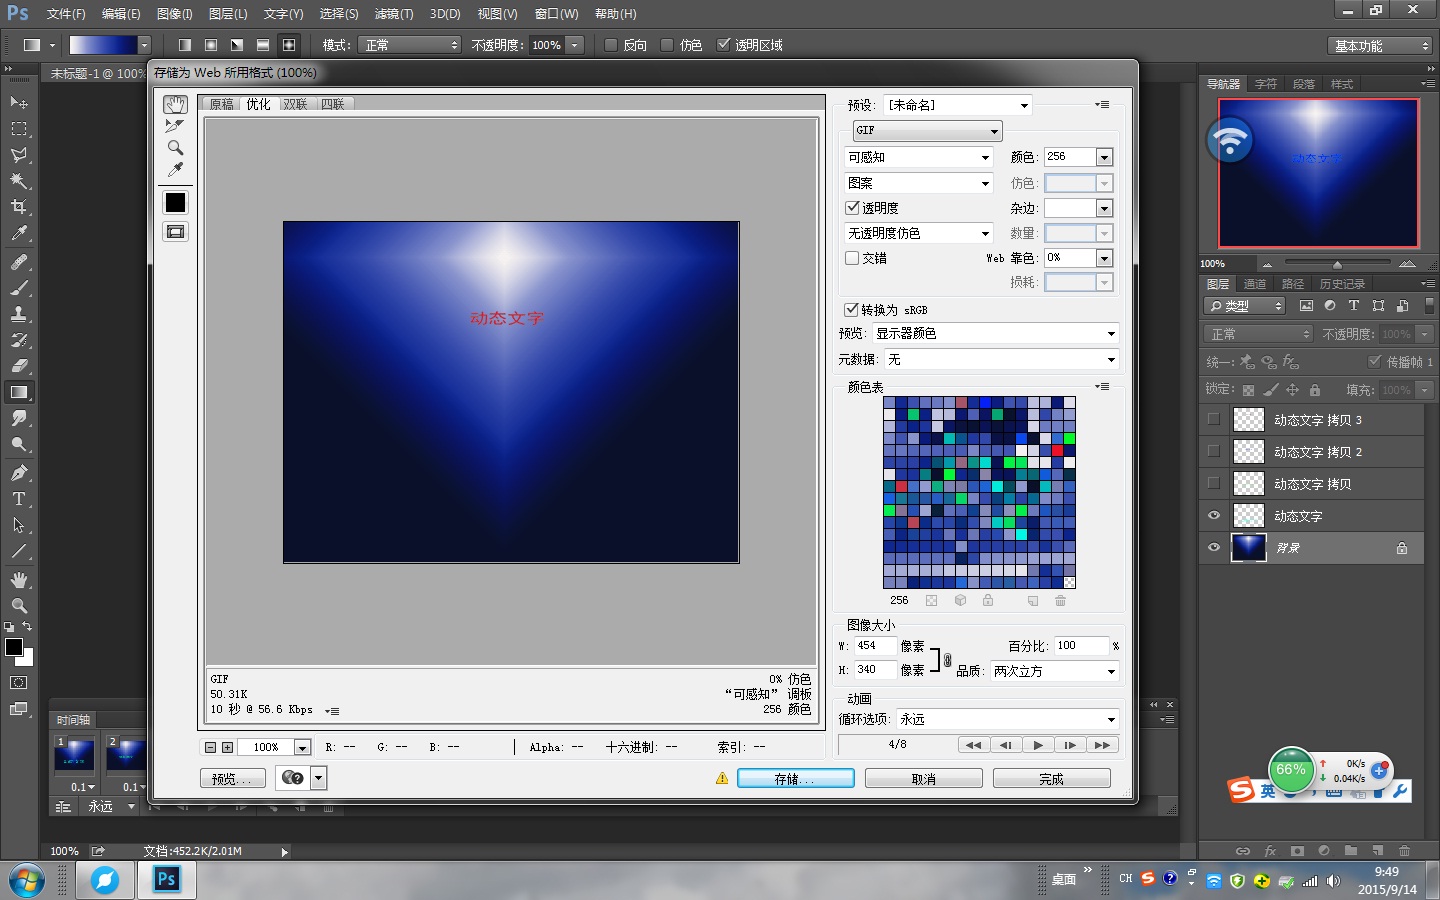This screenshot has height=900, width=1440.
Task: Select the Zoom tool in the dialog
Action: pyautogui.click(x=175, y=148)
